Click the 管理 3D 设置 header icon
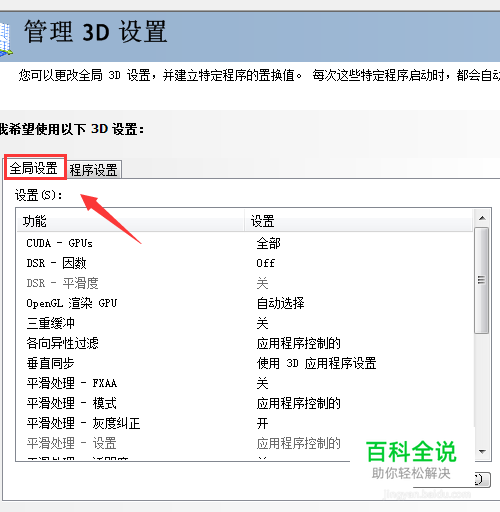500x512 pixels. click(x=6, y=38)
